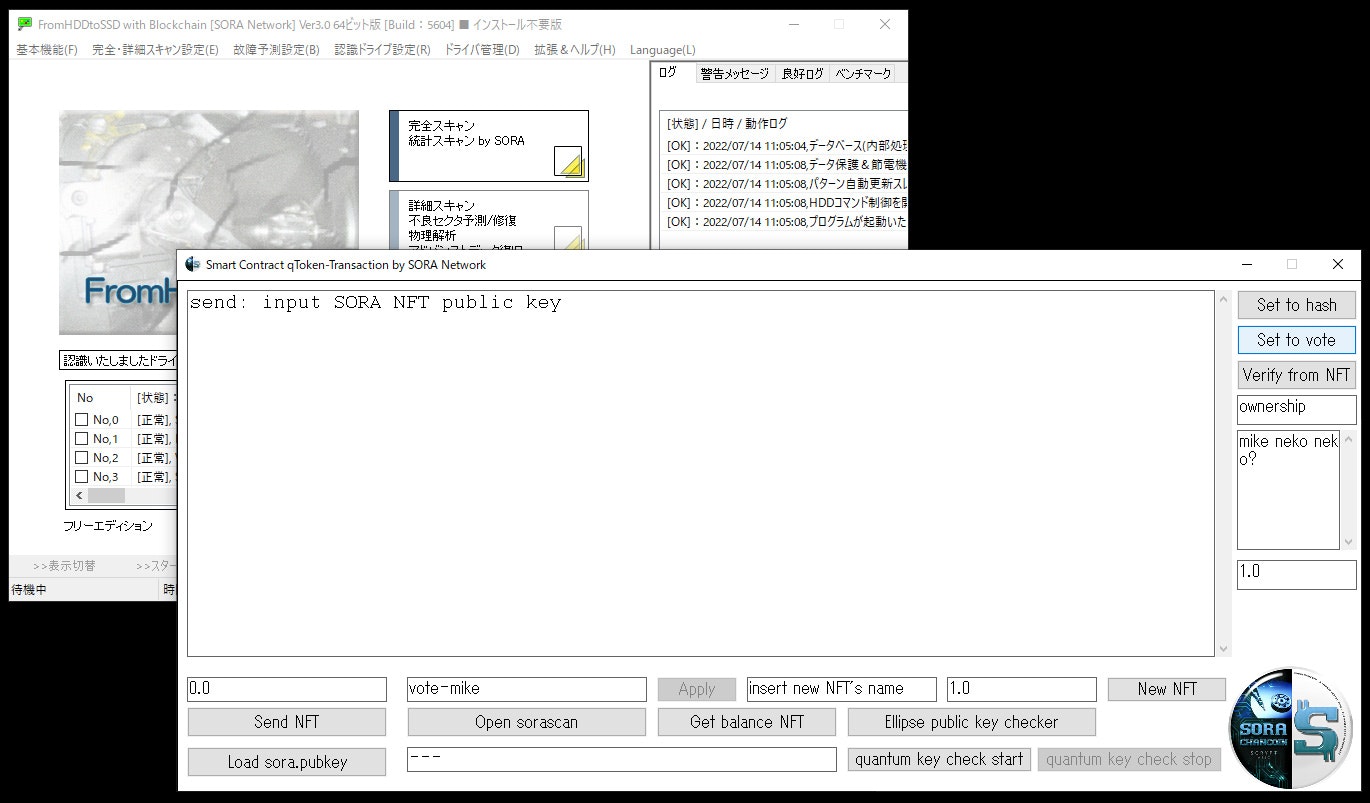1370x803 pixels.
Task: Click the insert new NFT's name field
Action: pos(841,689)
